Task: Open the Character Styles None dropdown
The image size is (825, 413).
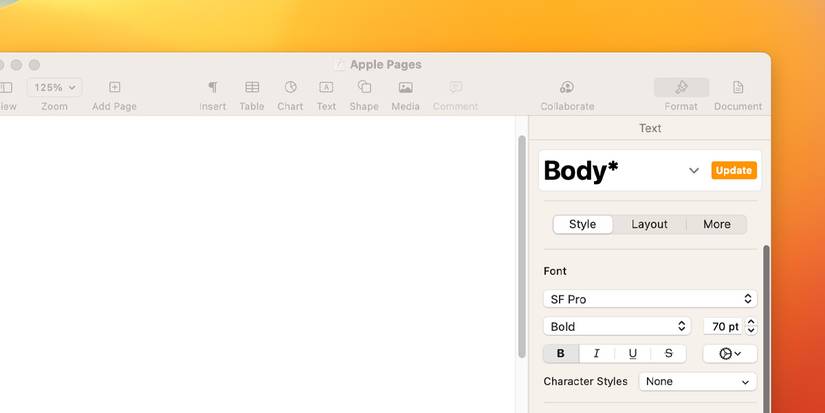Action: click(x=698, y=381)
